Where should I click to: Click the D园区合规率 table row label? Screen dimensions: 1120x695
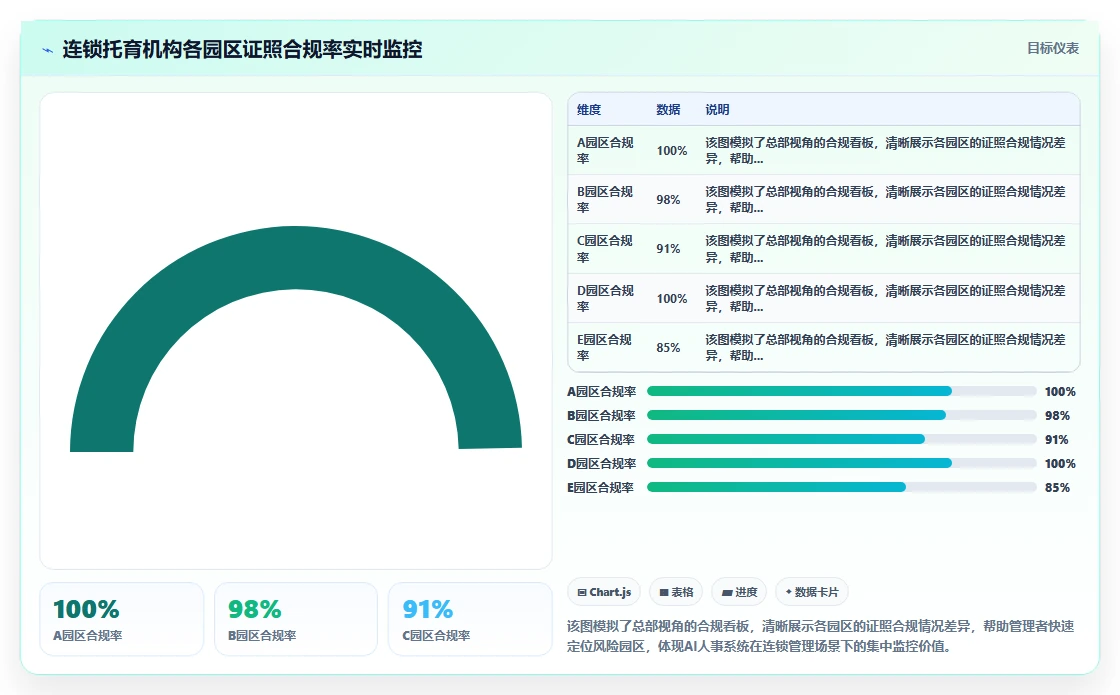pos(605,299)
